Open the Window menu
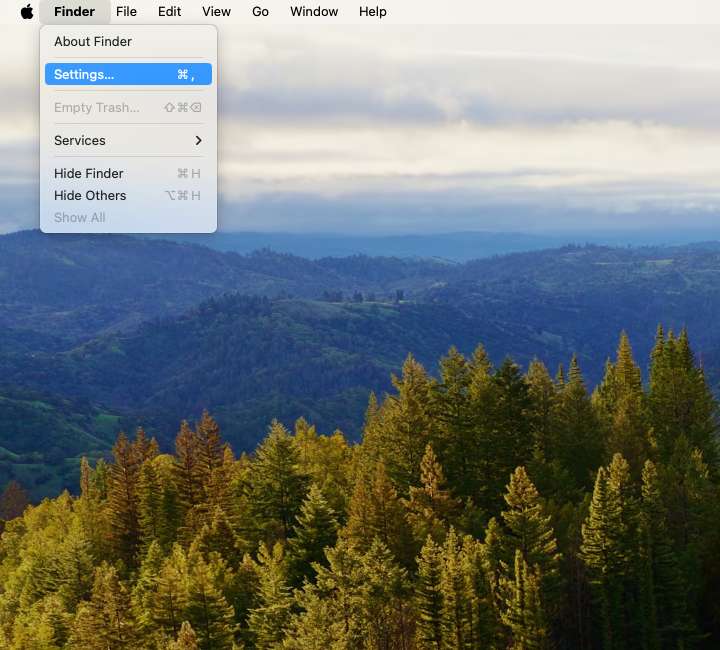The image size is (720, 650). point(314,12)
